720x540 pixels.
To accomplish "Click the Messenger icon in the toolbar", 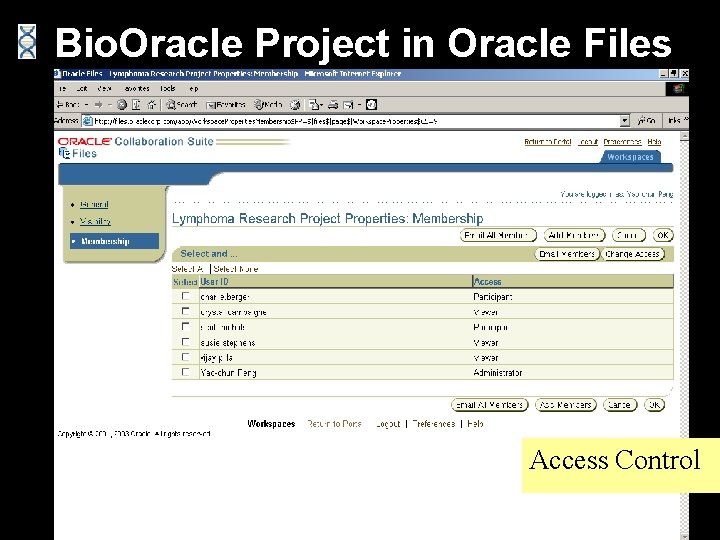I will 371,105.
